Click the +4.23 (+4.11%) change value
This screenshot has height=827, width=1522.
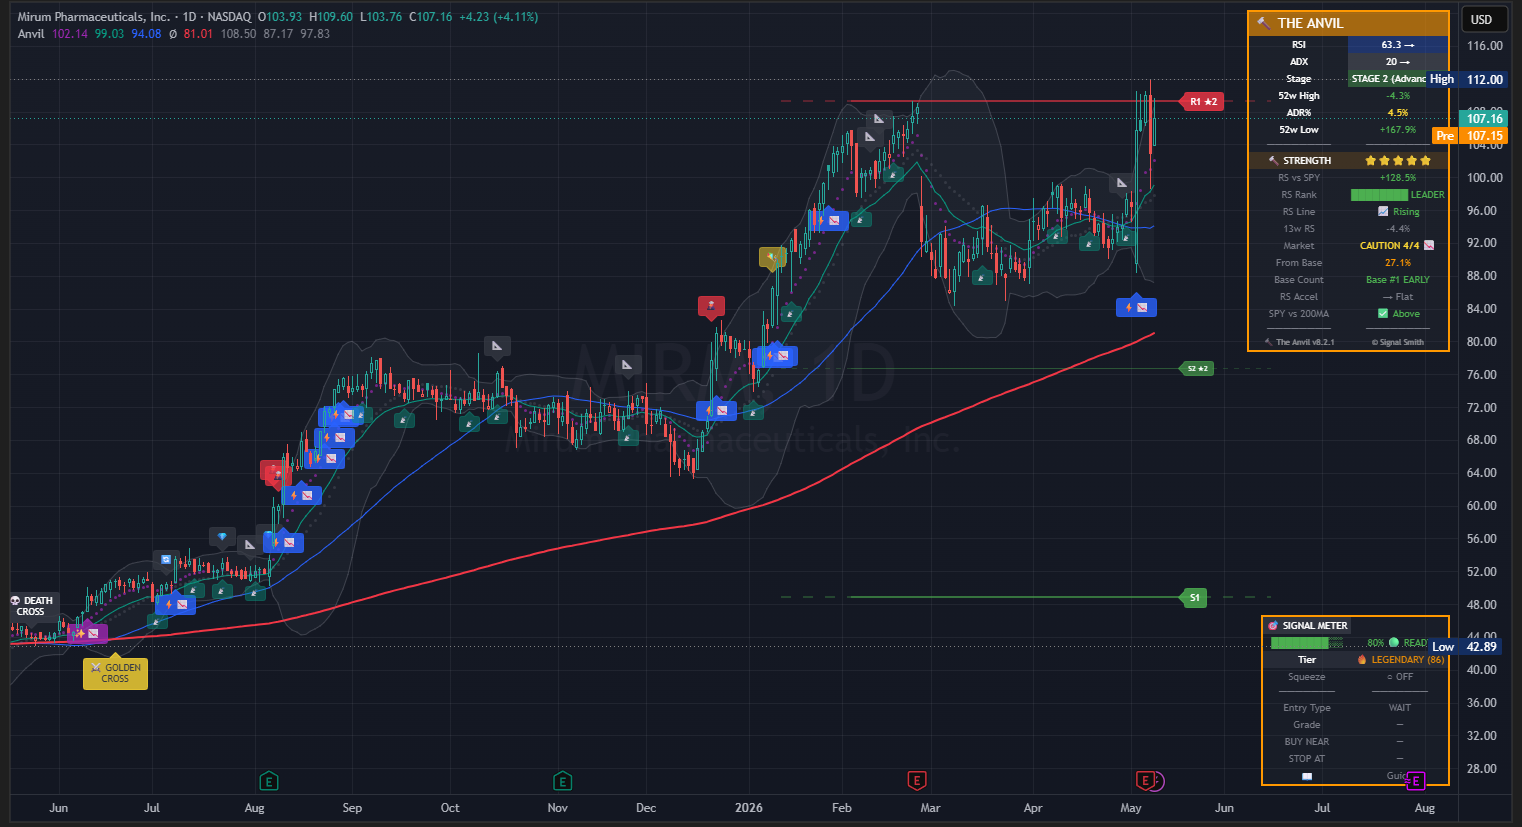498,17
